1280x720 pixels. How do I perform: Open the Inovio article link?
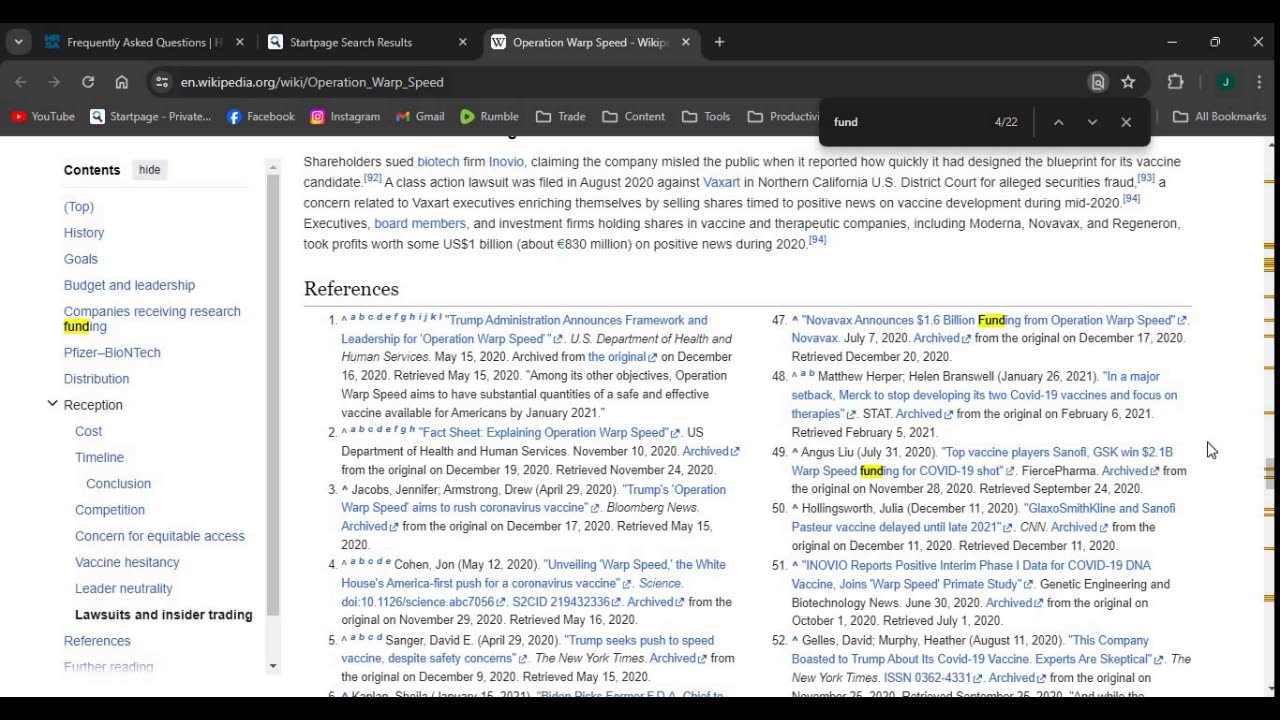506,161
